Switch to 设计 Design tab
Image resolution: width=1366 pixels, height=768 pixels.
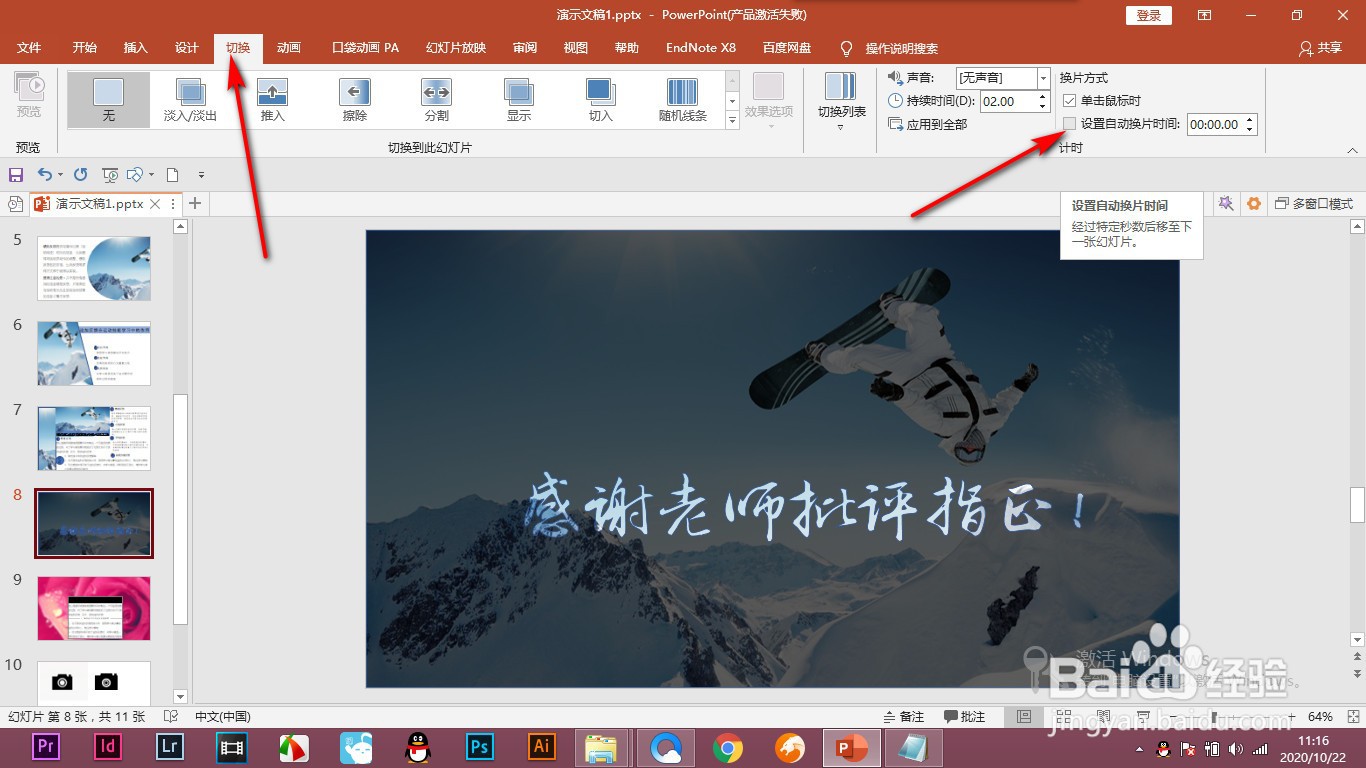point(186,48)
